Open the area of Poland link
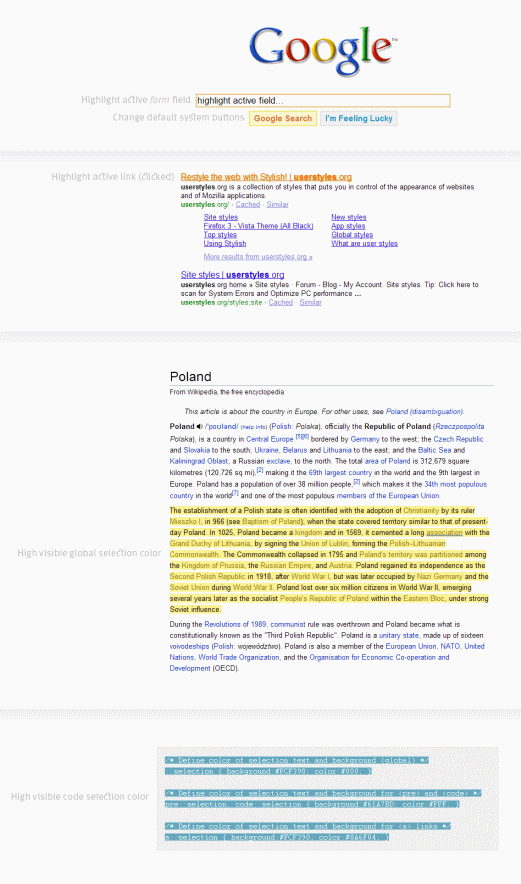Screen dimensions: 521x884 [387, 461]
